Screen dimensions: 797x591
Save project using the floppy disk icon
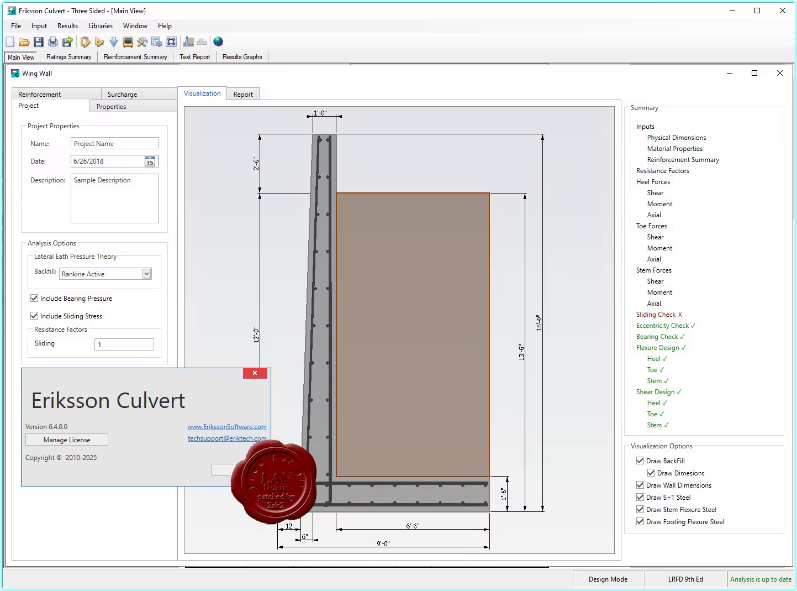38,42
